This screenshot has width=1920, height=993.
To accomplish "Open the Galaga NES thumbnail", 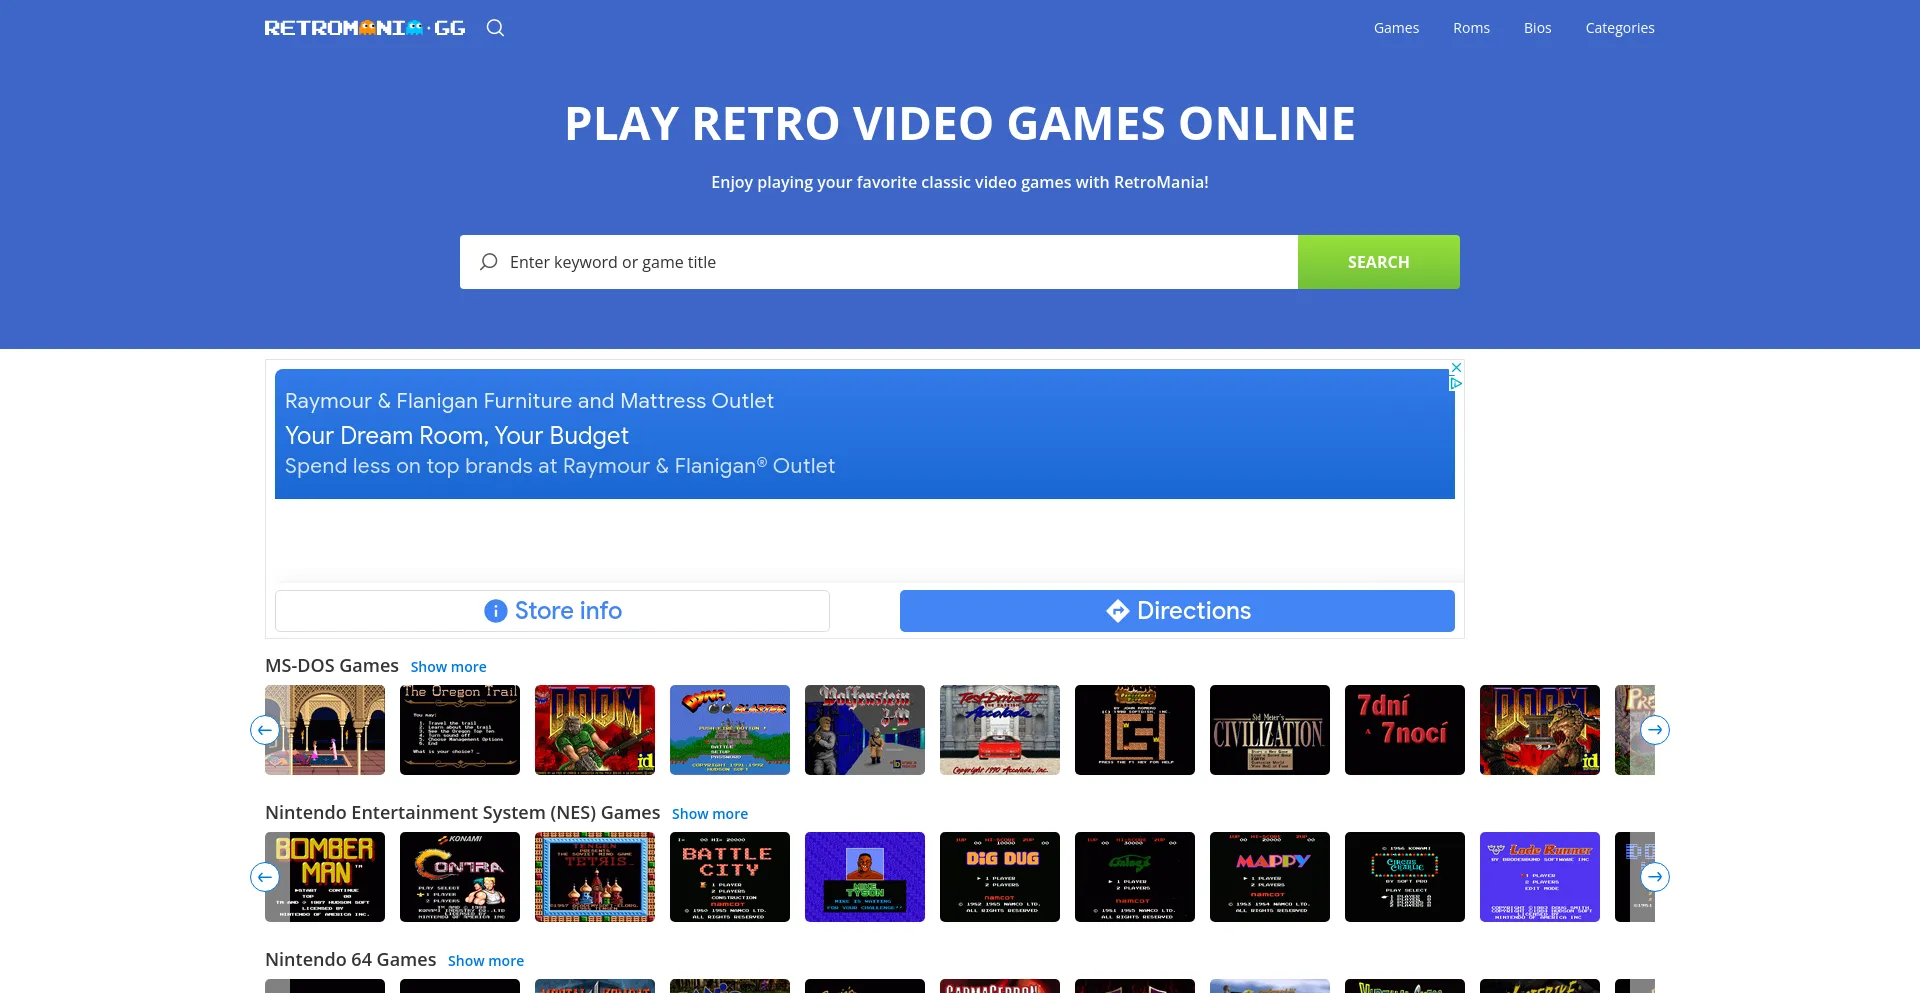I will pos(1135,877).
